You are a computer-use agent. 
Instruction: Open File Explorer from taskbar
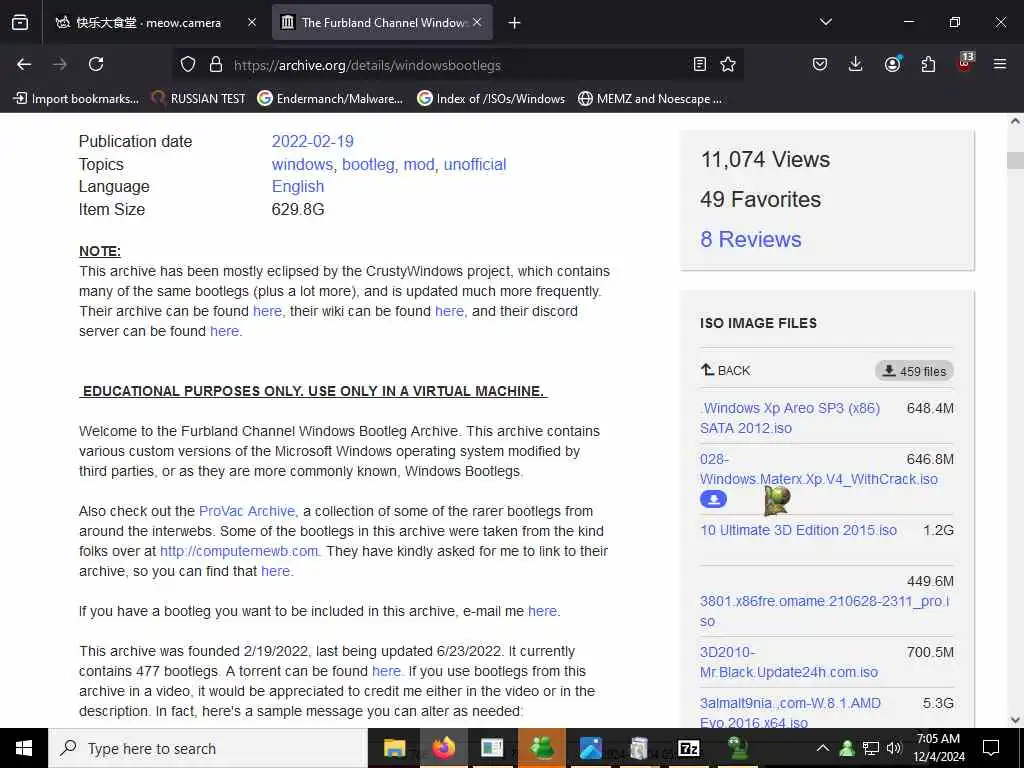tap(394, 748)
